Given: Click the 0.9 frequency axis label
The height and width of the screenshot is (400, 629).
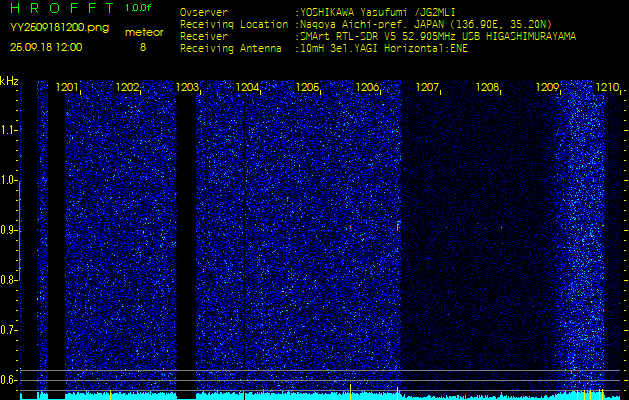Looking at the screenshot, I should coord(7,231).
